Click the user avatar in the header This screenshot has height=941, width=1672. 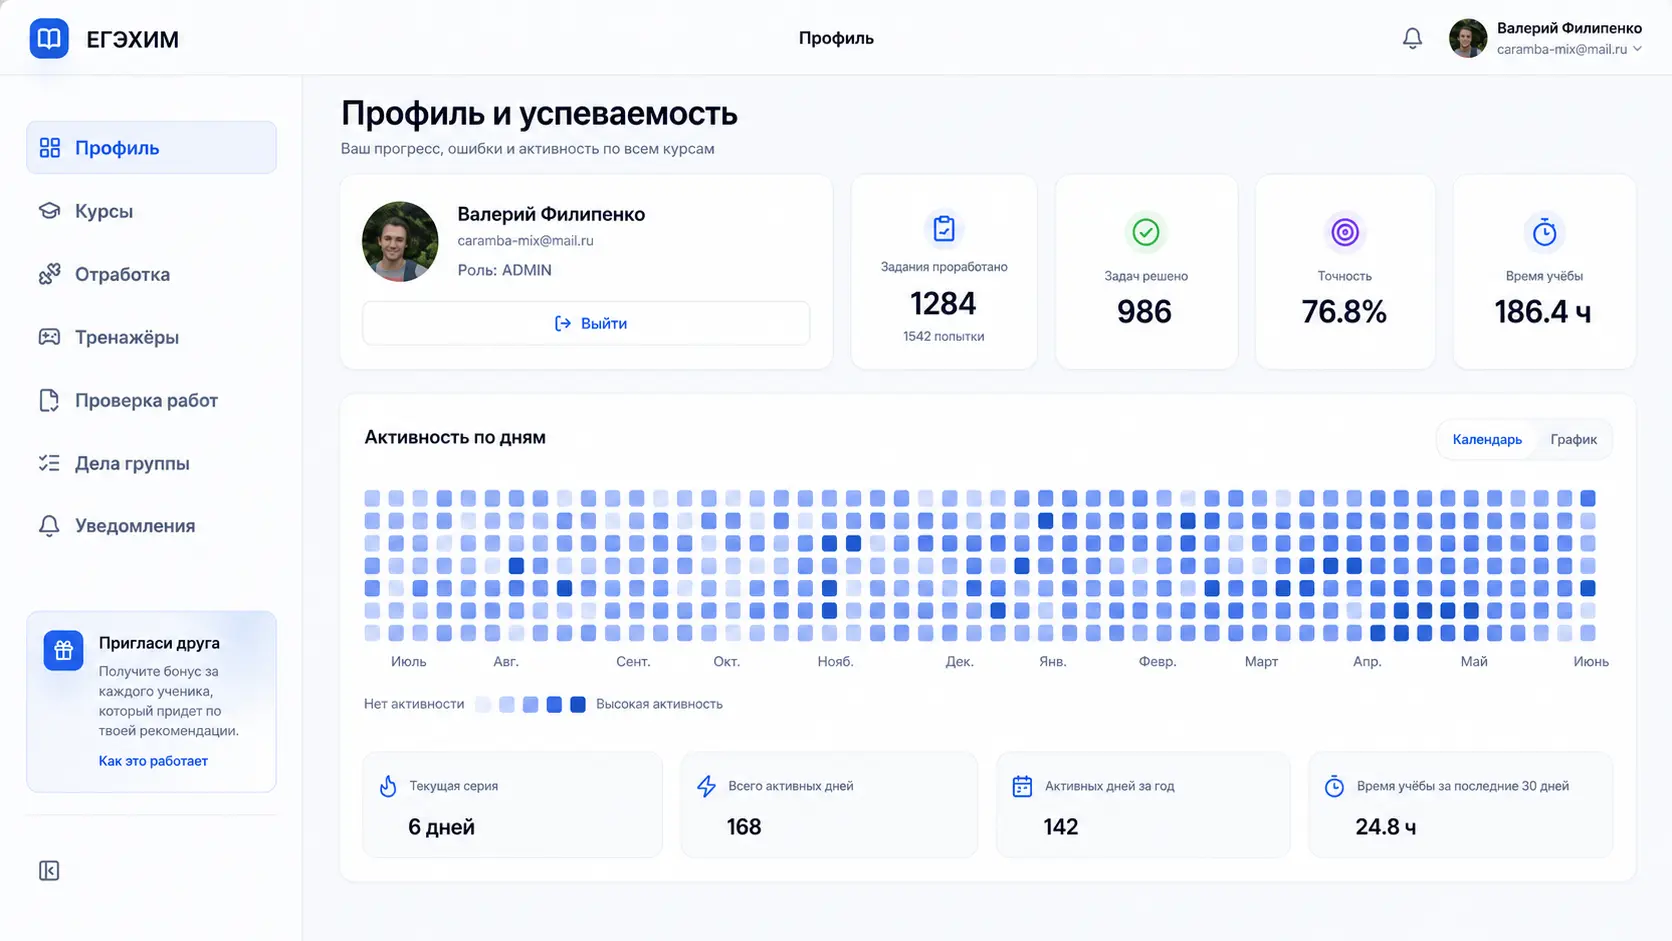click(1468, 38)
